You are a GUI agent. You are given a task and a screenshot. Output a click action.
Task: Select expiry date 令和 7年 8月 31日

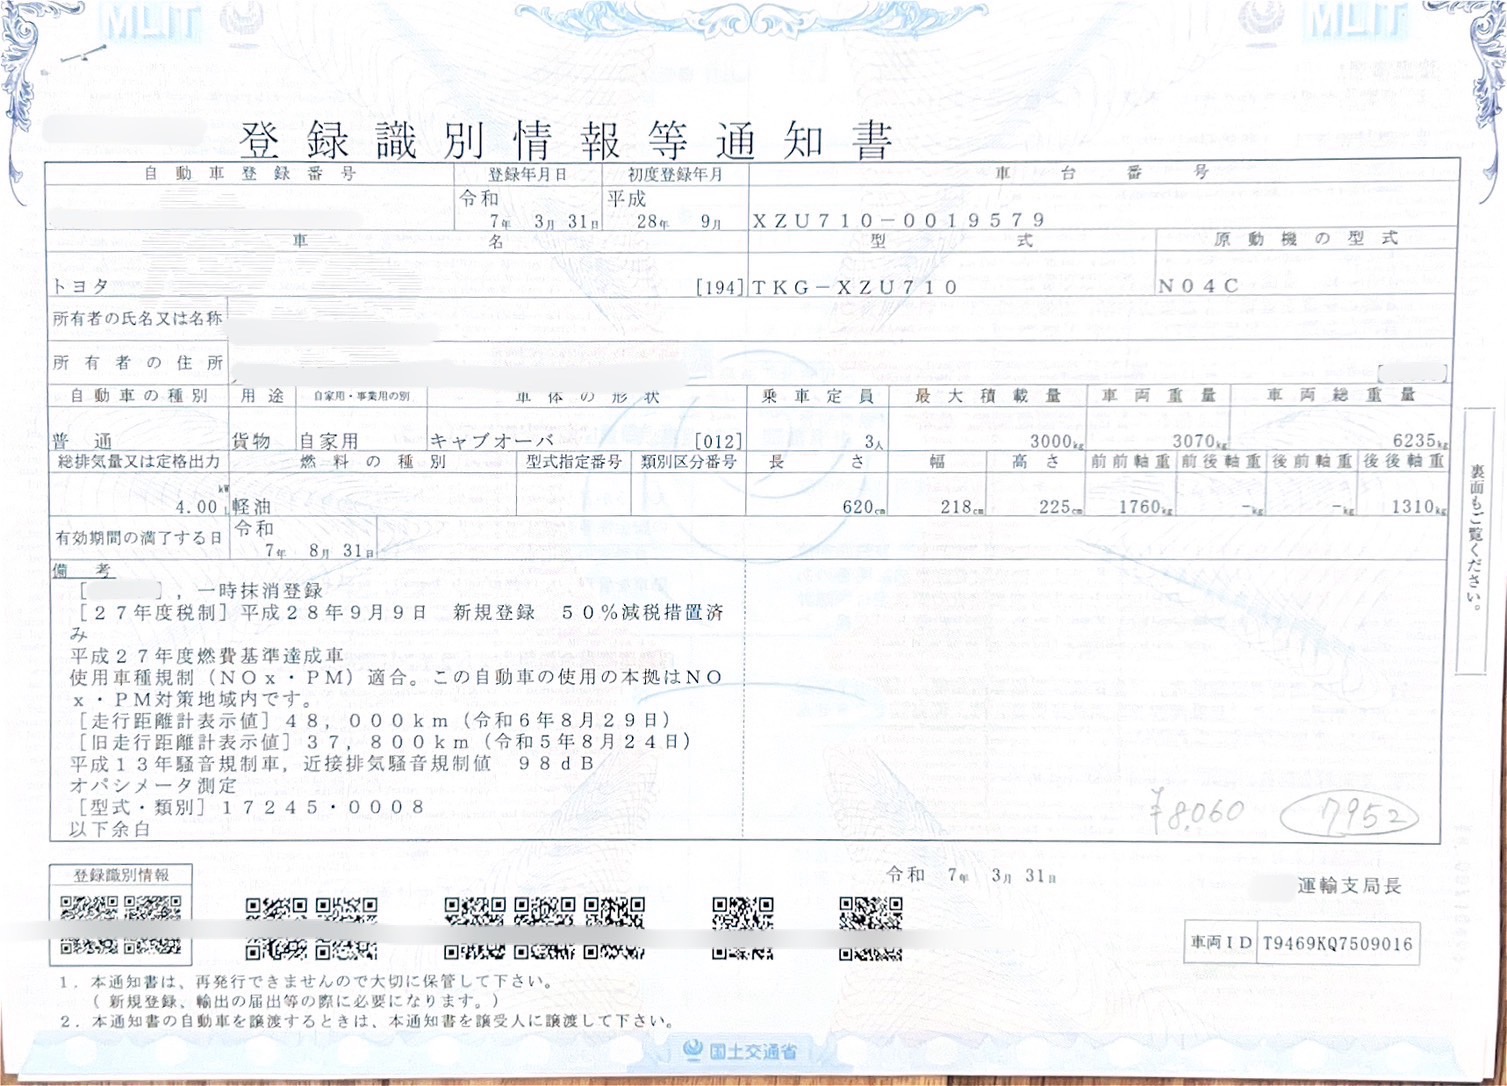pyautogui.click(x=305, y=540)
